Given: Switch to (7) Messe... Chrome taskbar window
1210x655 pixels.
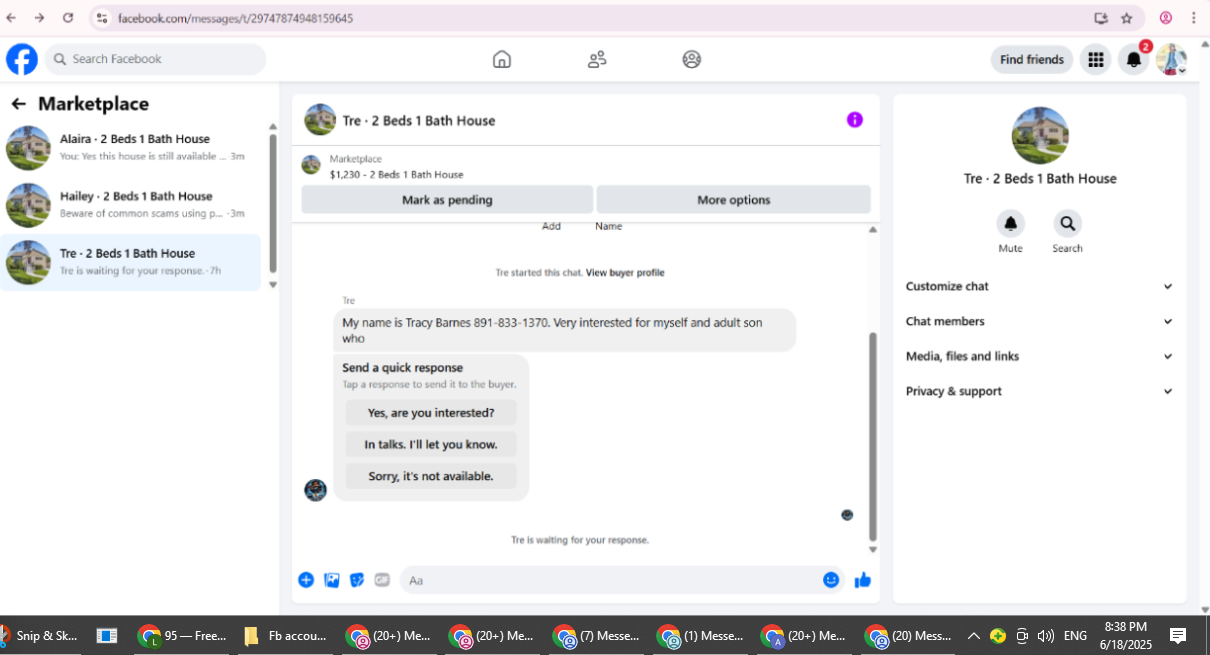Looking at the screenshot, I should click(x=597, y=635).
